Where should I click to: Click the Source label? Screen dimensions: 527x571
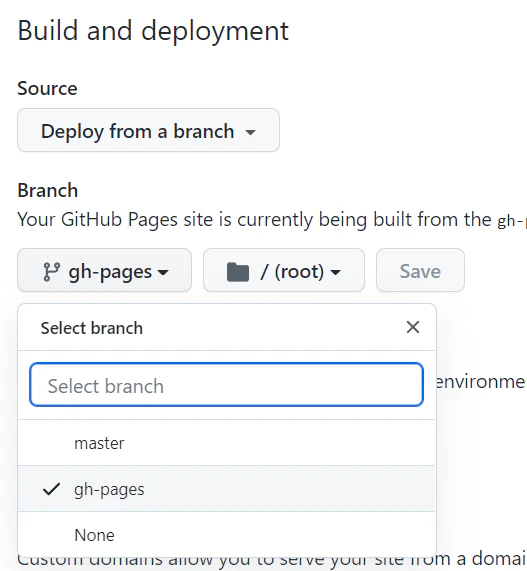click(47, 88)
